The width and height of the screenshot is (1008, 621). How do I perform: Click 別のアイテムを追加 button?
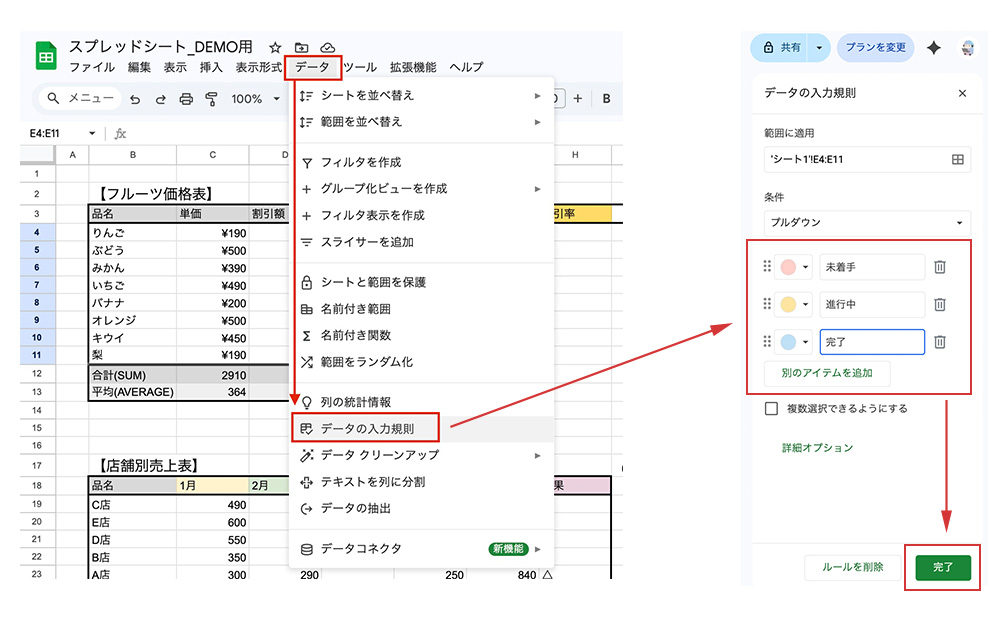(826, 373)
